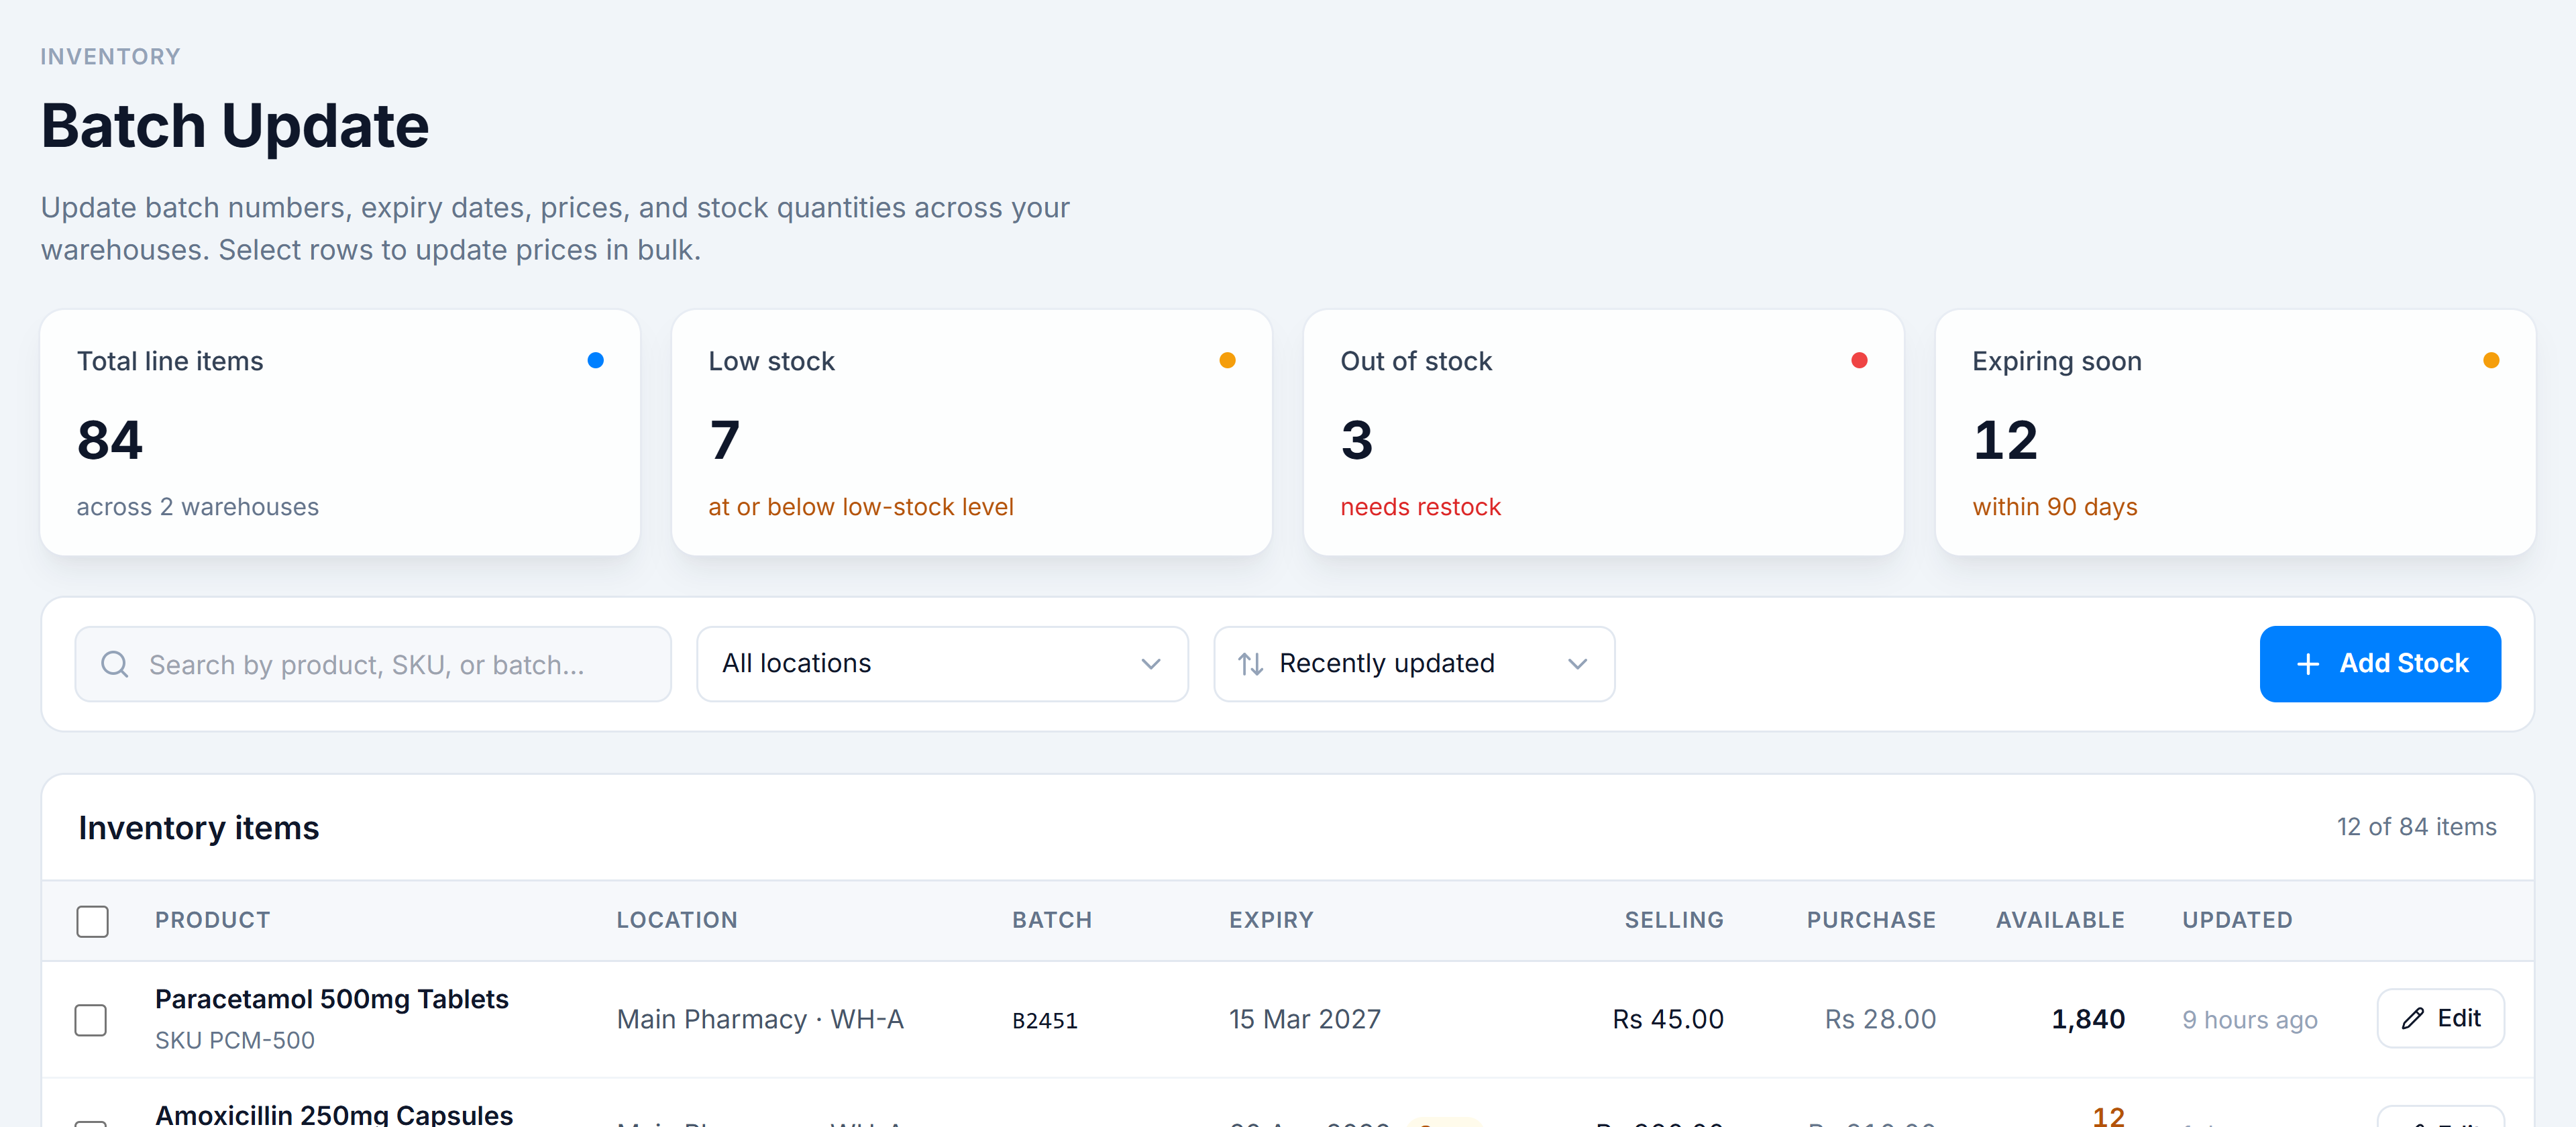Screen dimensions: 2576x1127
Task: Open the Expiring soon summary card
Action: click(x=2236, y=432)
